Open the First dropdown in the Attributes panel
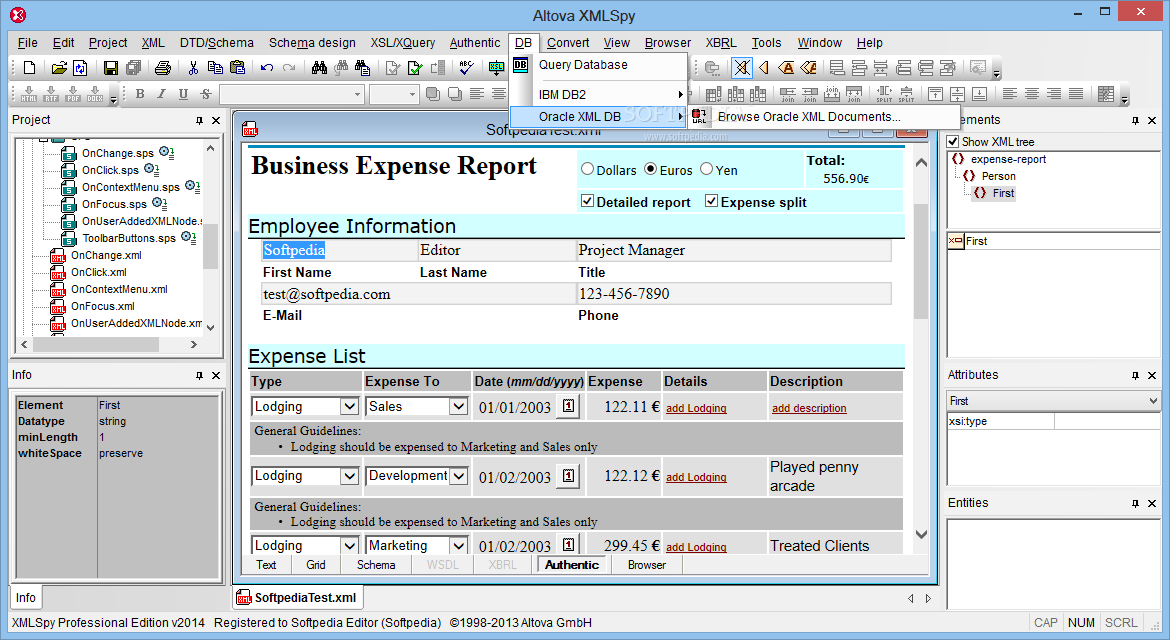 tap(1154, 401)
